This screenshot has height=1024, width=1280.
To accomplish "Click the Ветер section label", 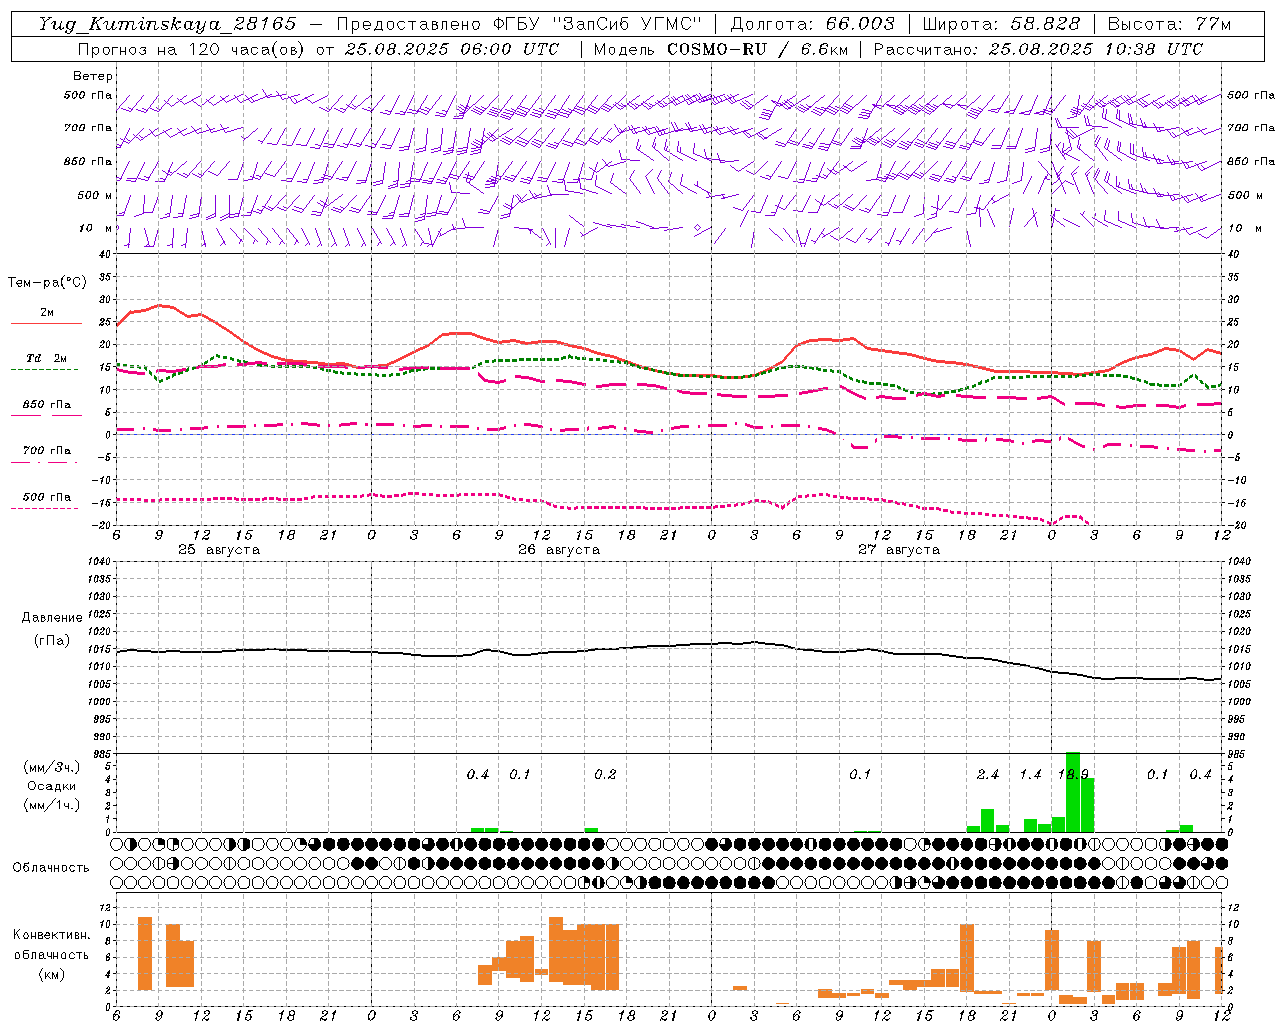I will [x=92, y=76].
